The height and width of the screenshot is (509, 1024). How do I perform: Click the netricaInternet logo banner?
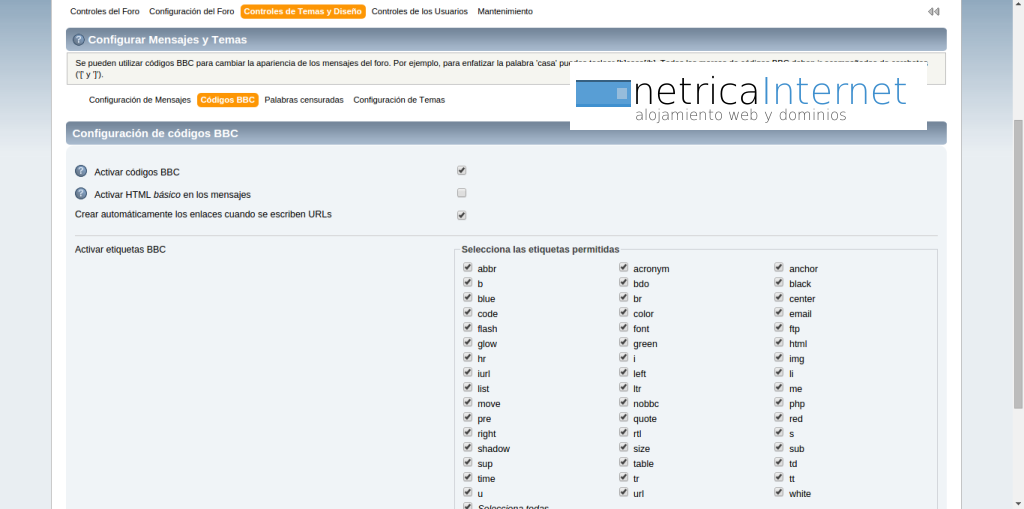tap(748, 97)
